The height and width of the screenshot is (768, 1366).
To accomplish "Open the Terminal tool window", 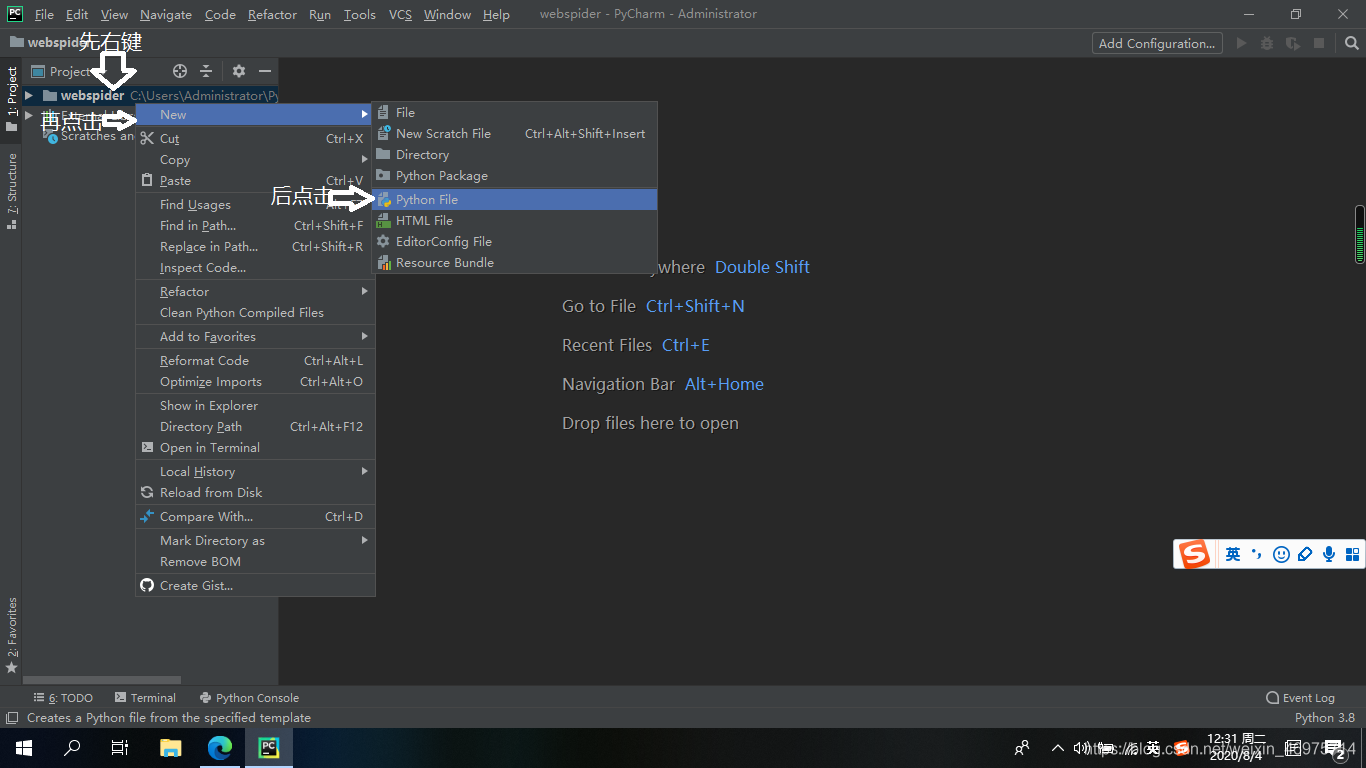I will 145,698.
